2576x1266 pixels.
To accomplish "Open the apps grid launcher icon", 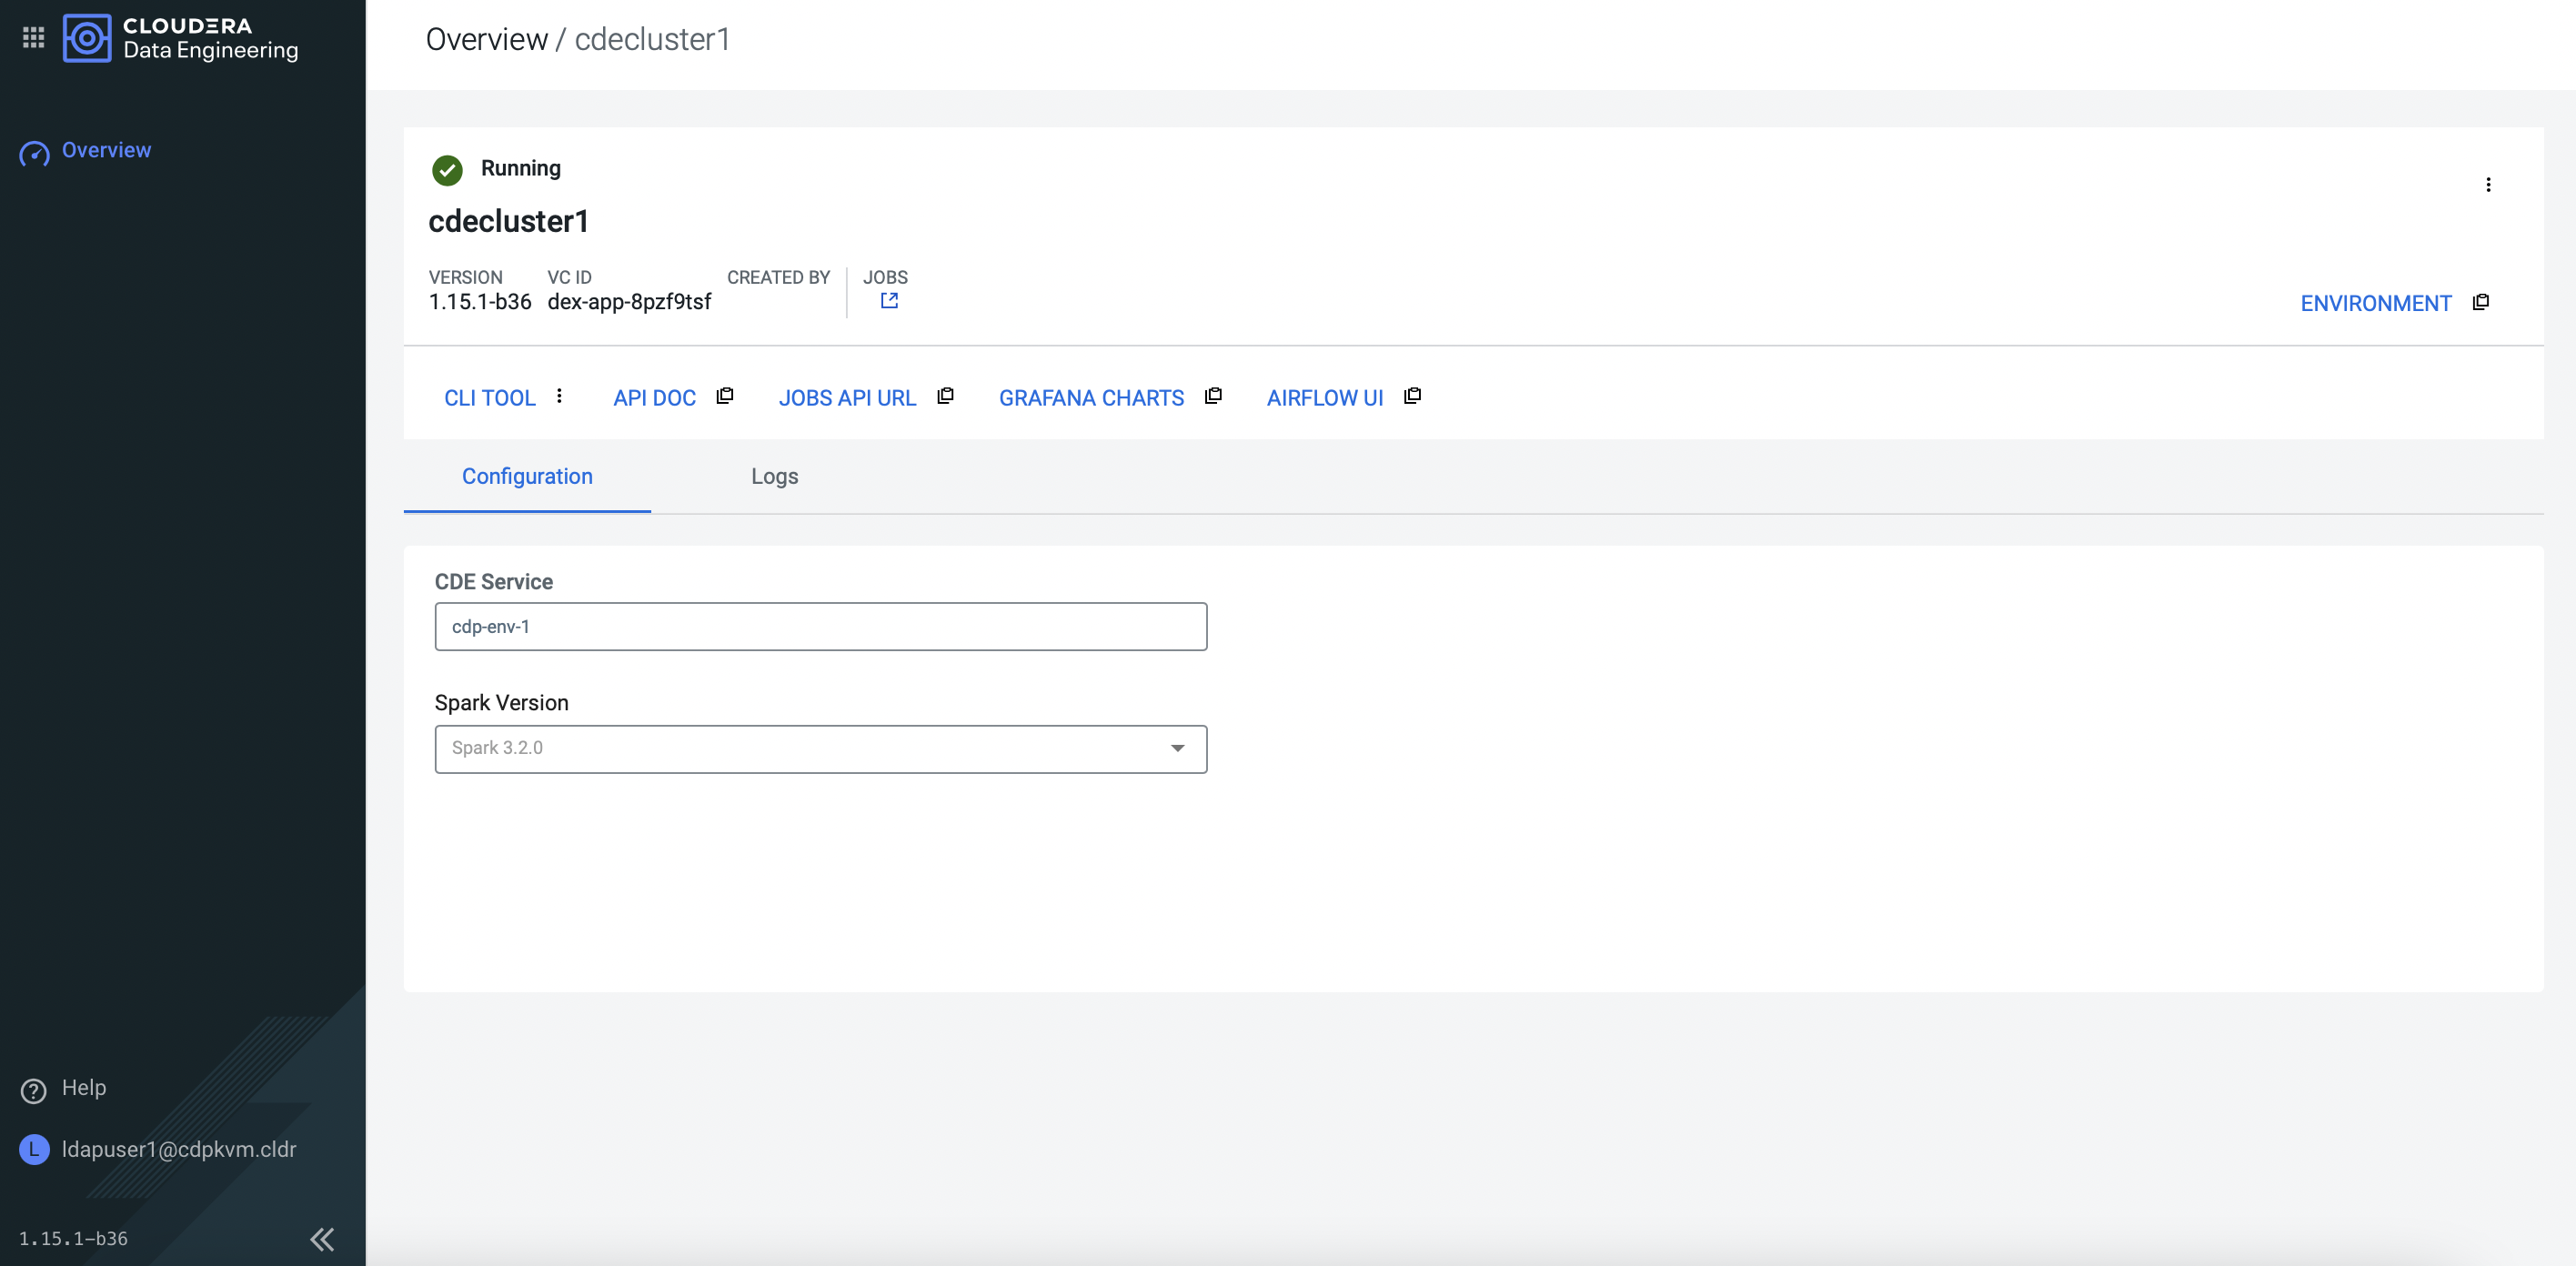I will (33, 38).
